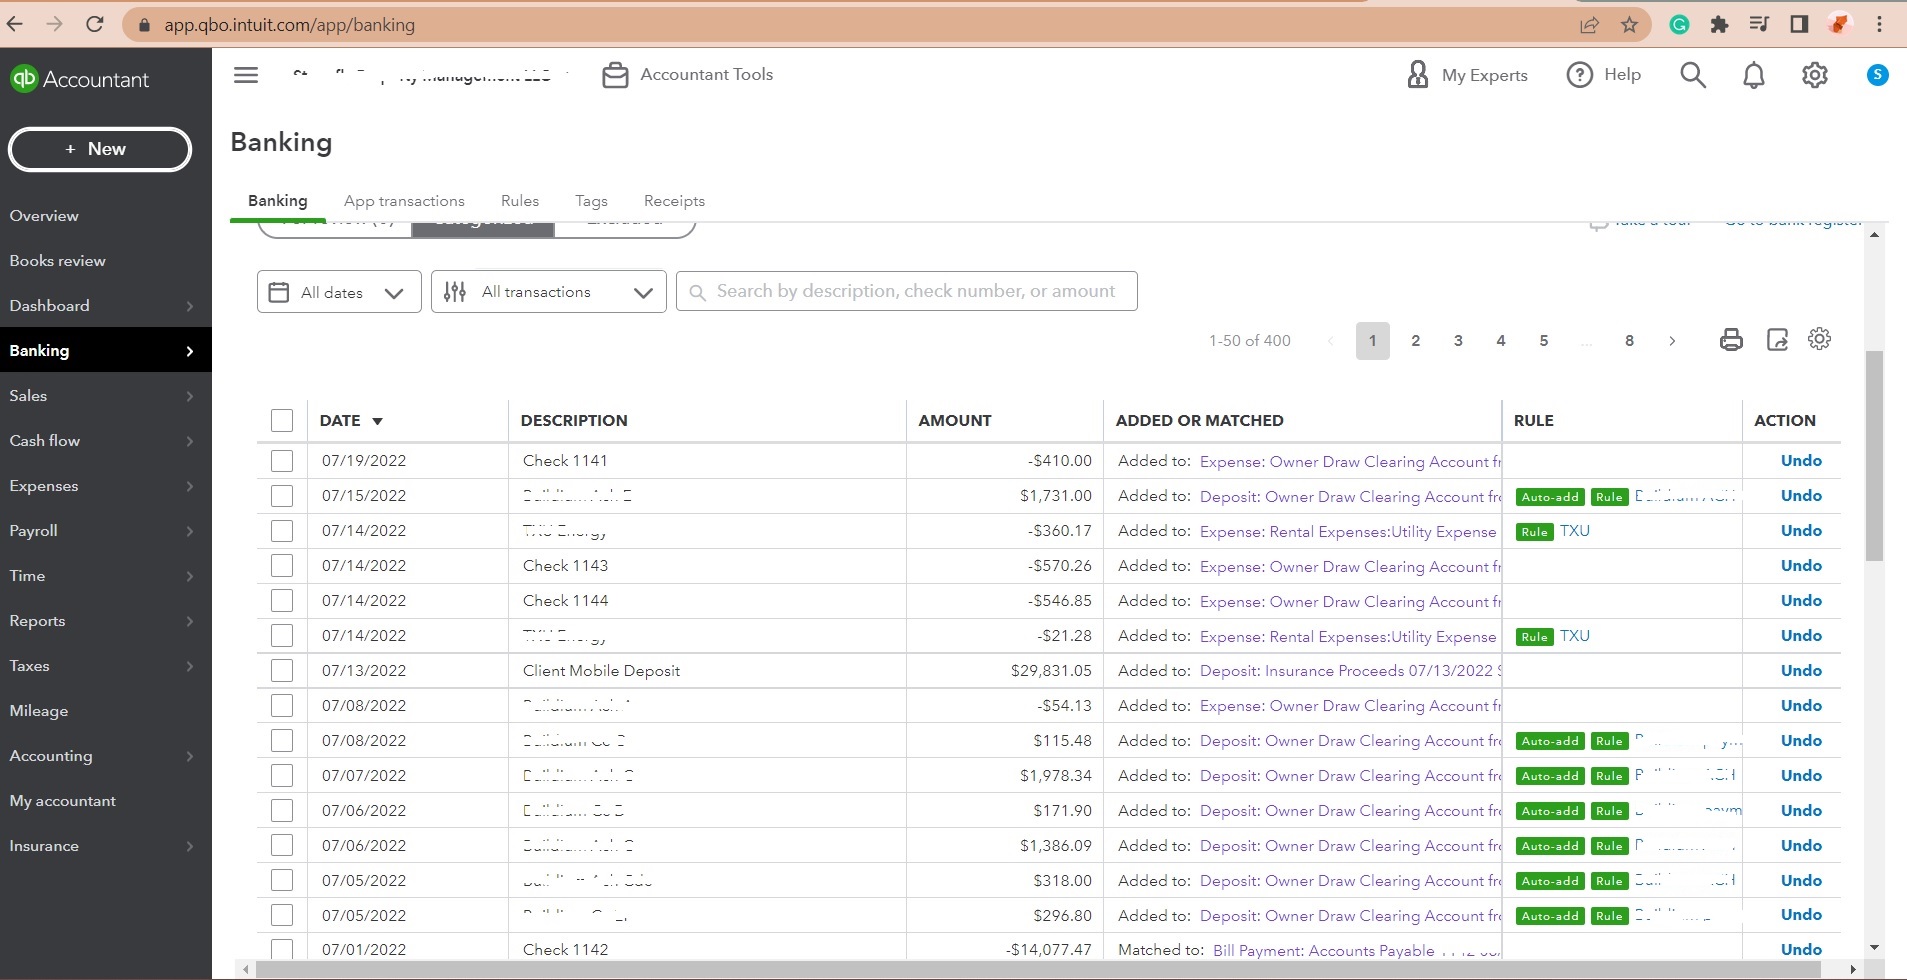Viewport: 1907px width, 980px height.
Task: Open Books review in sidebar
Action: point(57,261)
